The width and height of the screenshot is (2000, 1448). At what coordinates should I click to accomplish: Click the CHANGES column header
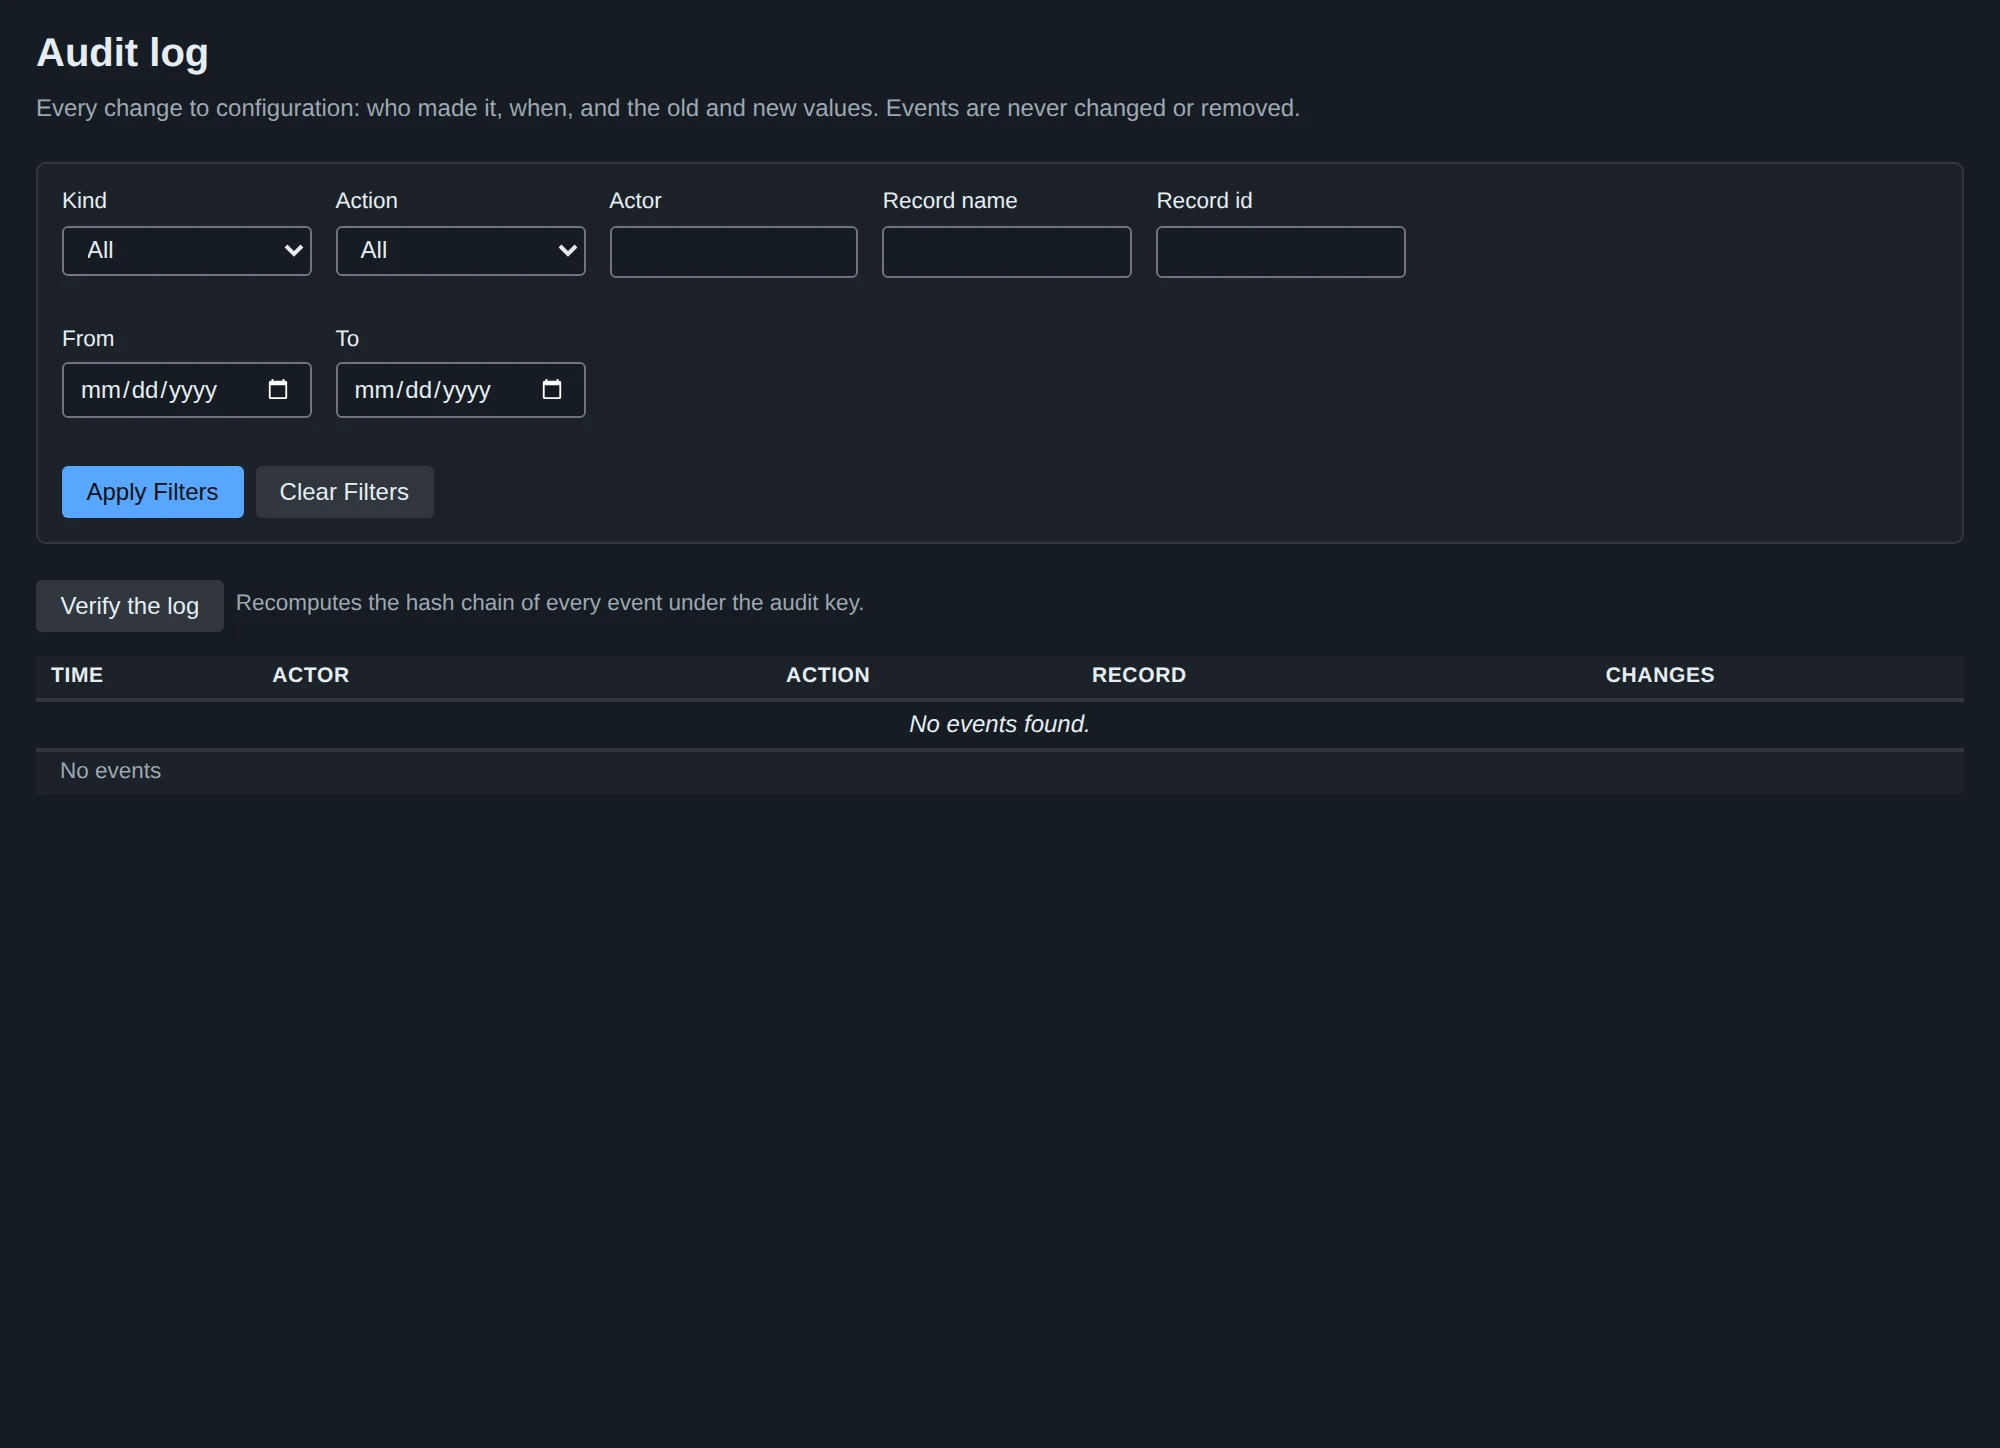coord(1660,675)
